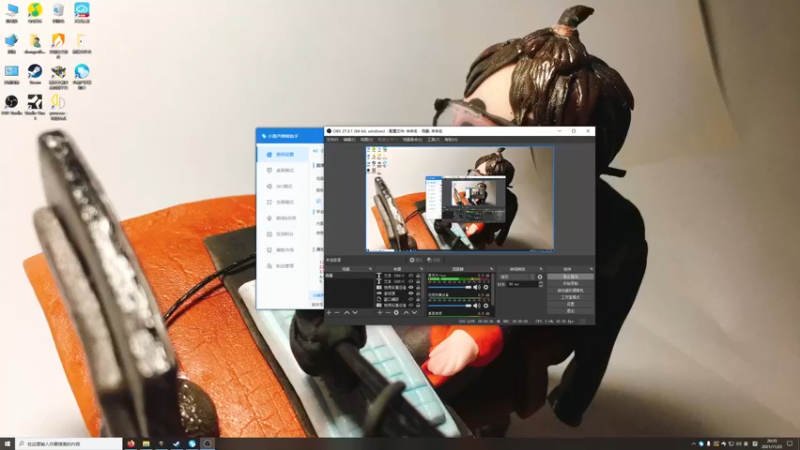Screen dimensions: 800x450
Task: Open Firefox from the taskbar
Action: [131, 443]
